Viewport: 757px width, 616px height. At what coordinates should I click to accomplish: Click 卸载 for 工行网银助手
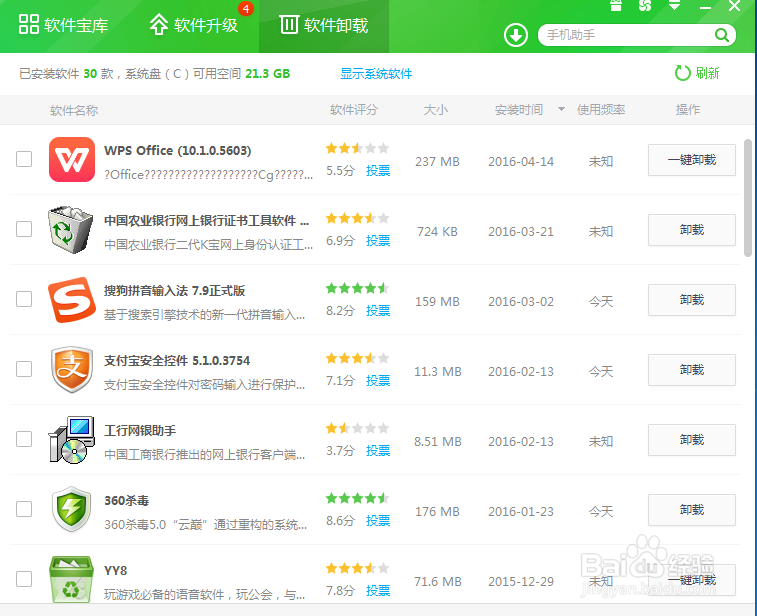(691, 440)
